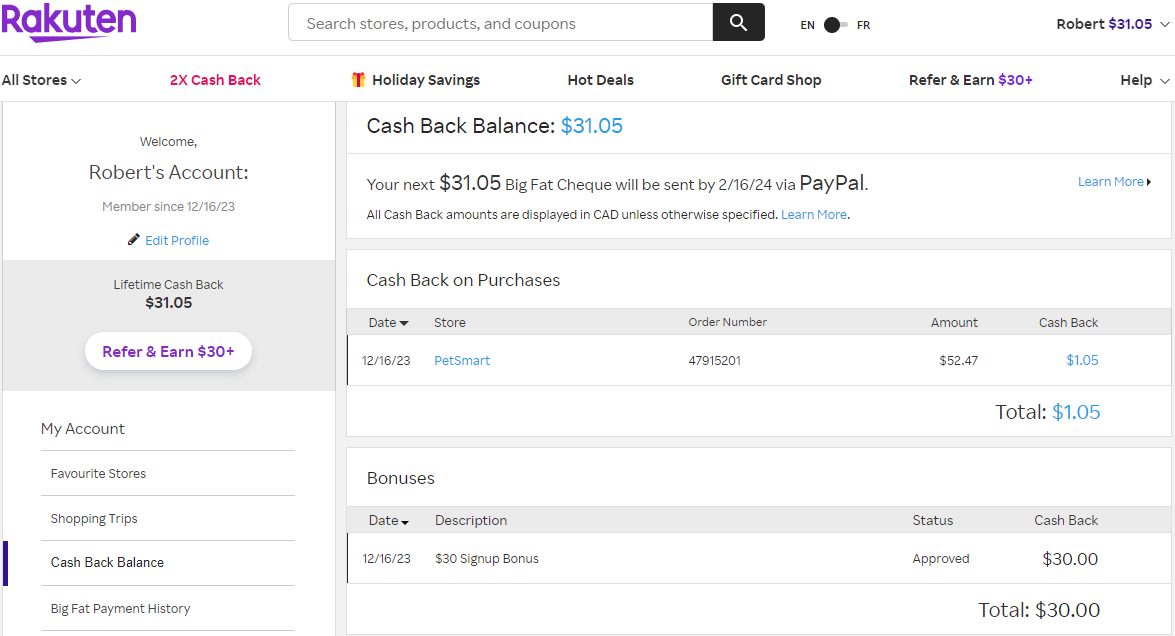The width and height of the screenshot is (1175, 636).
Task: Click the search stores input field
Action: 501,22
